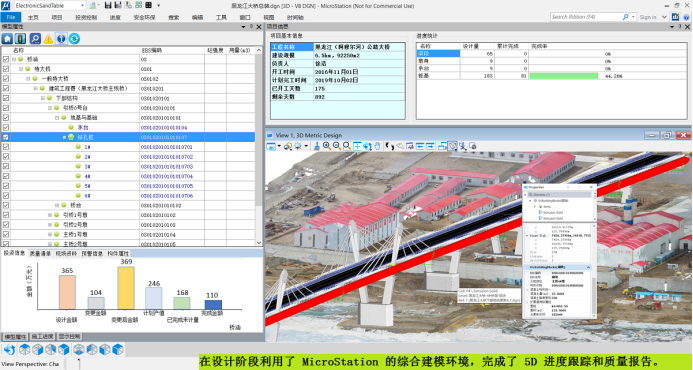Open the View Attributes dropdown arrow
This screenshot has width=693, height=370.
point(279,146)
